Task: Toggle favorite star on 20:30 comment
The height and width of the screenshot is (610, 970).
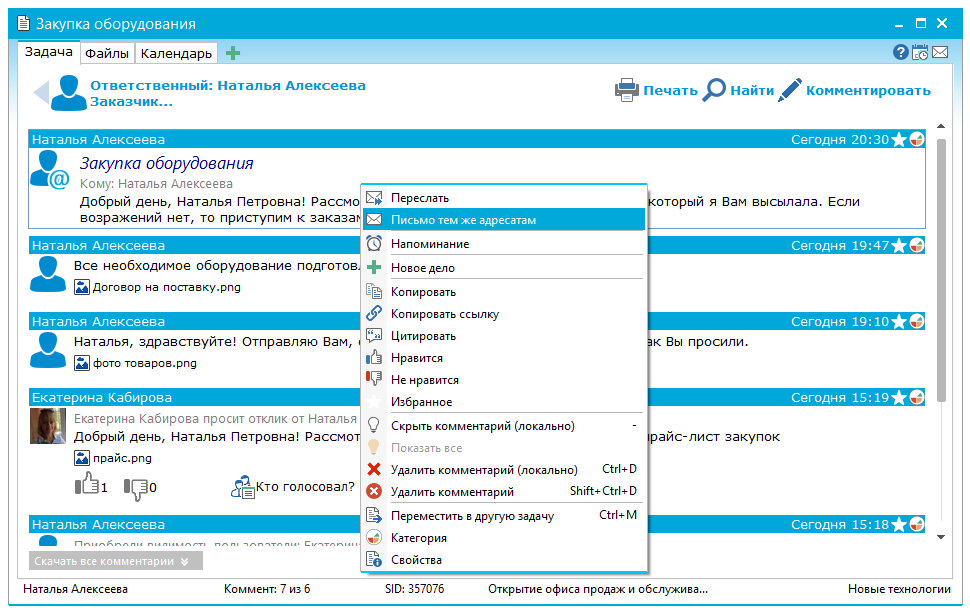Action: 899,140
